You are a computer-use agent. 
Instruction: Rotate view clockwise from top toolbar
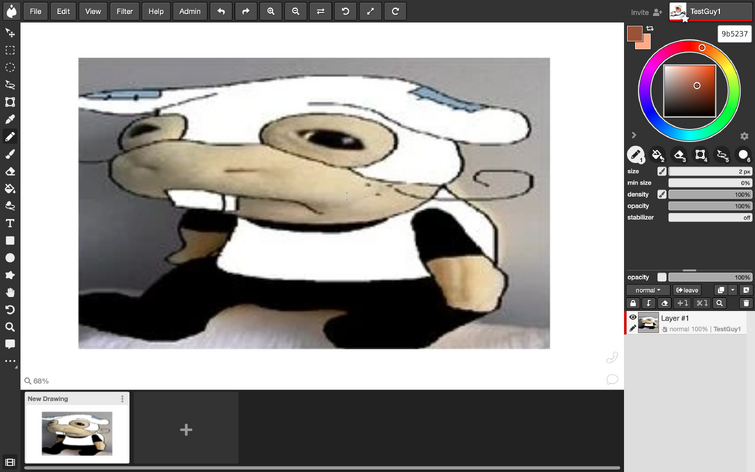395,11
